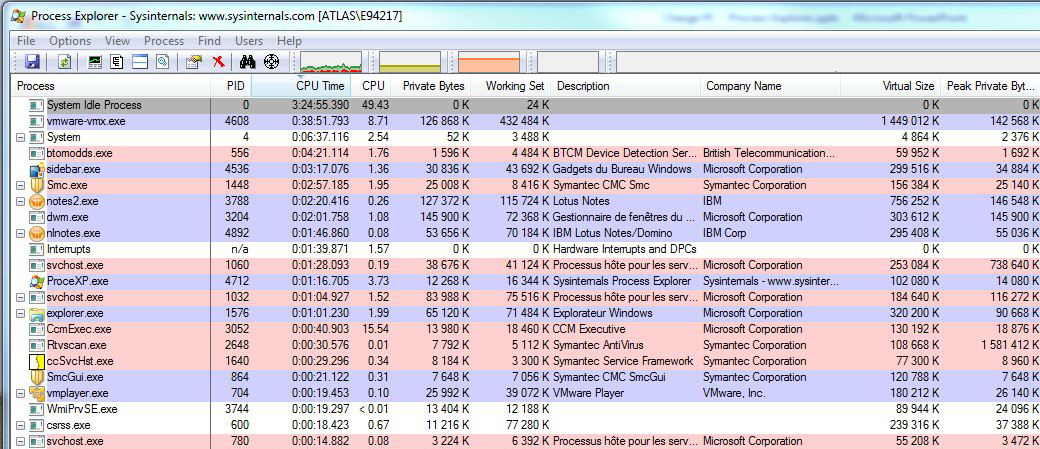Open the System Information toolbar icon
Viewport: 1040px width, 449px height.
(x=96, y=62)
